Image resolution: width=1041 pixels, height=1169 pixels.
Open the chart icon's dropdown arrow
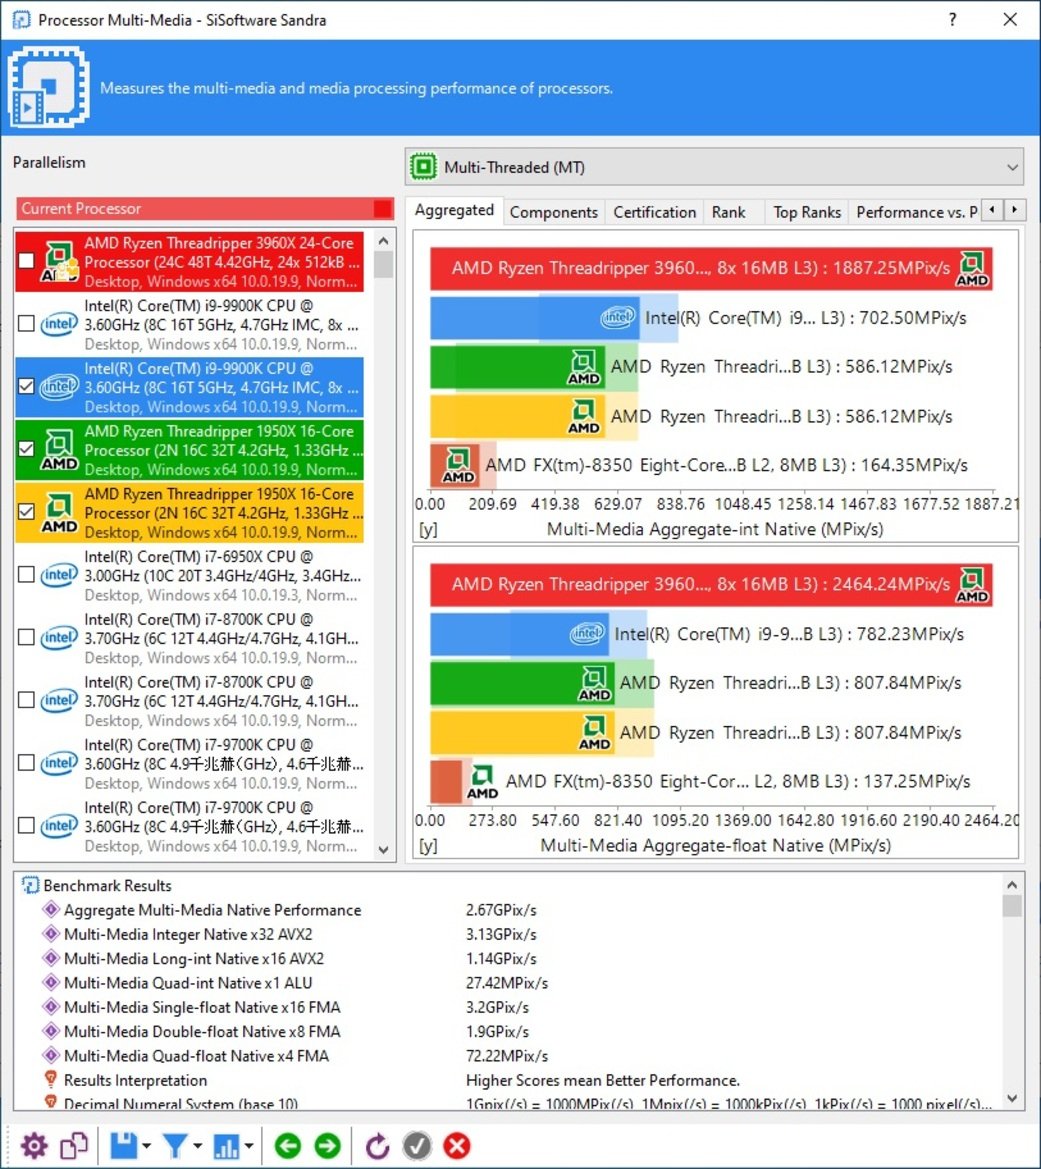click(x=249, y=1146)
